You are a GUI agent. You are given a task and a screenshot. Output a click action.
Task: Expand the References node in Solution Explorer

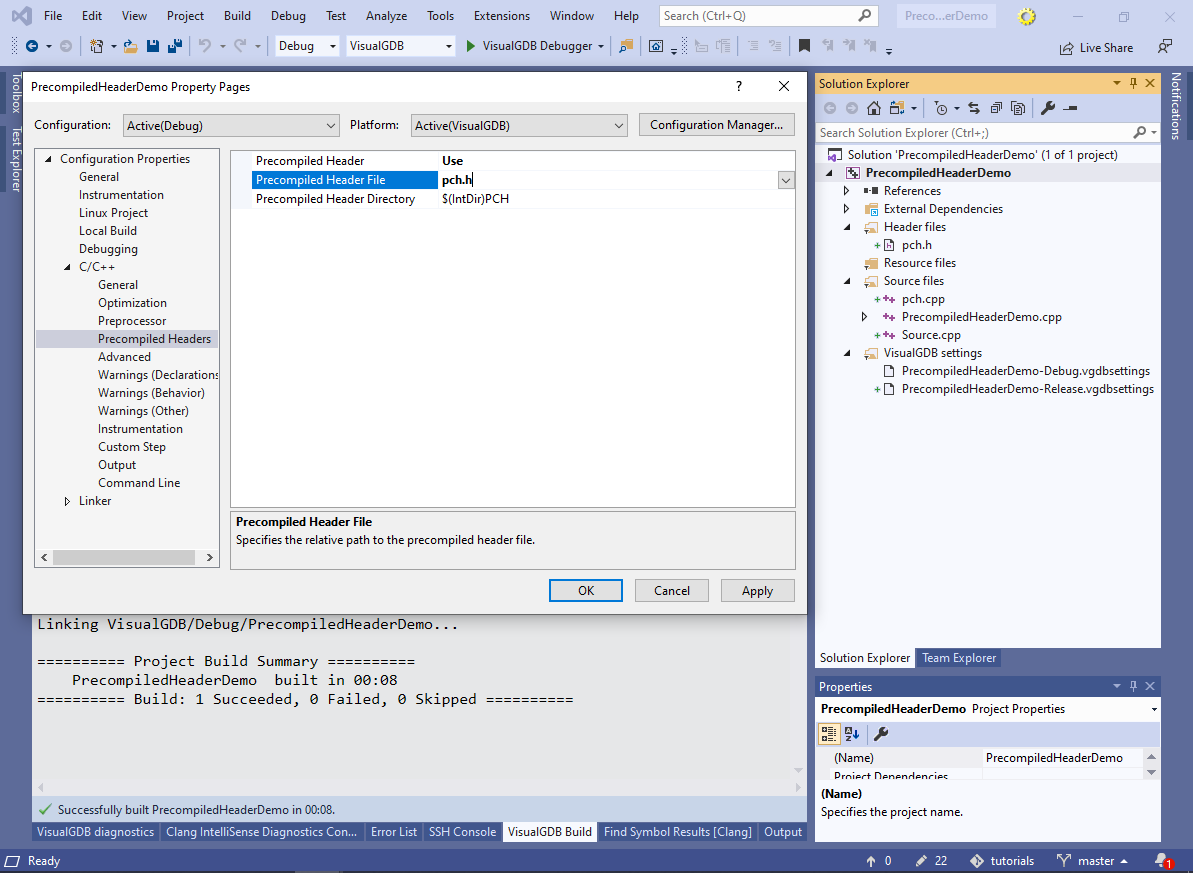pos(847,191)
